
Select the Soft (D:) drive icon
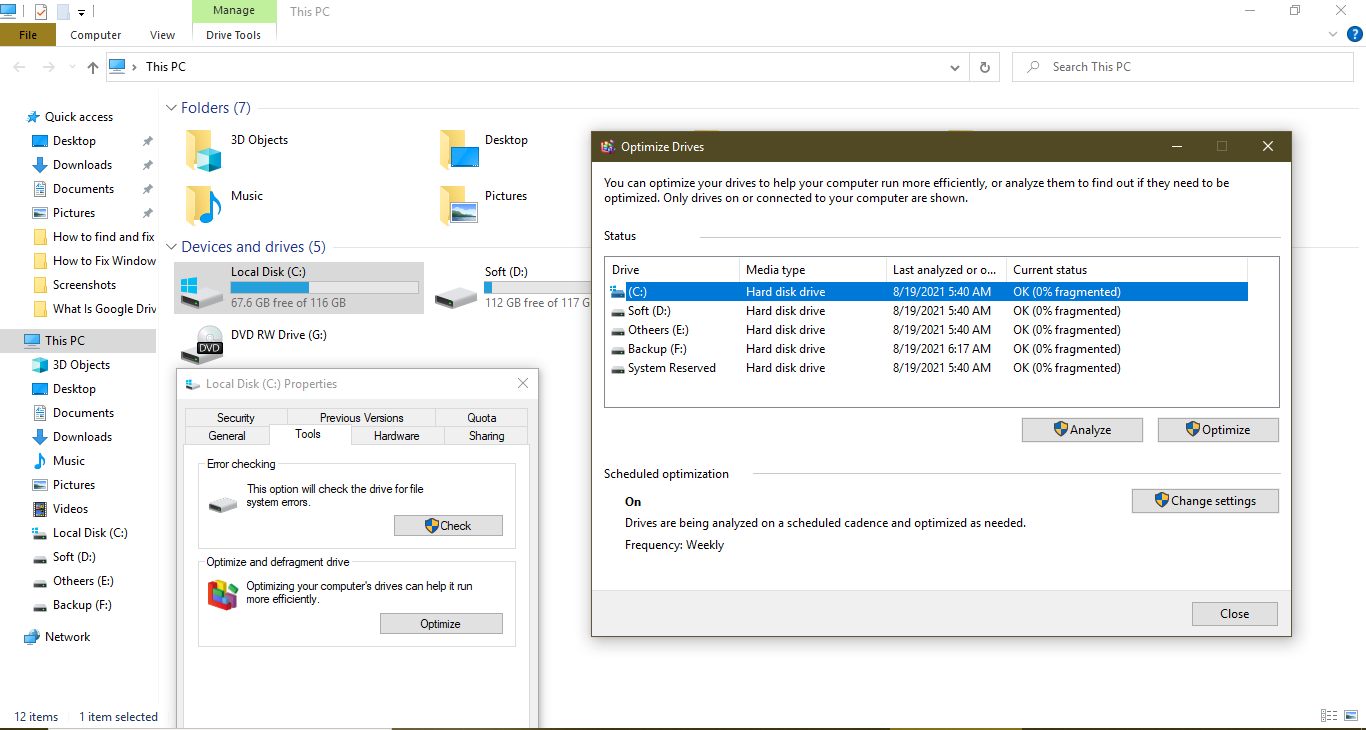coord(457,296)
